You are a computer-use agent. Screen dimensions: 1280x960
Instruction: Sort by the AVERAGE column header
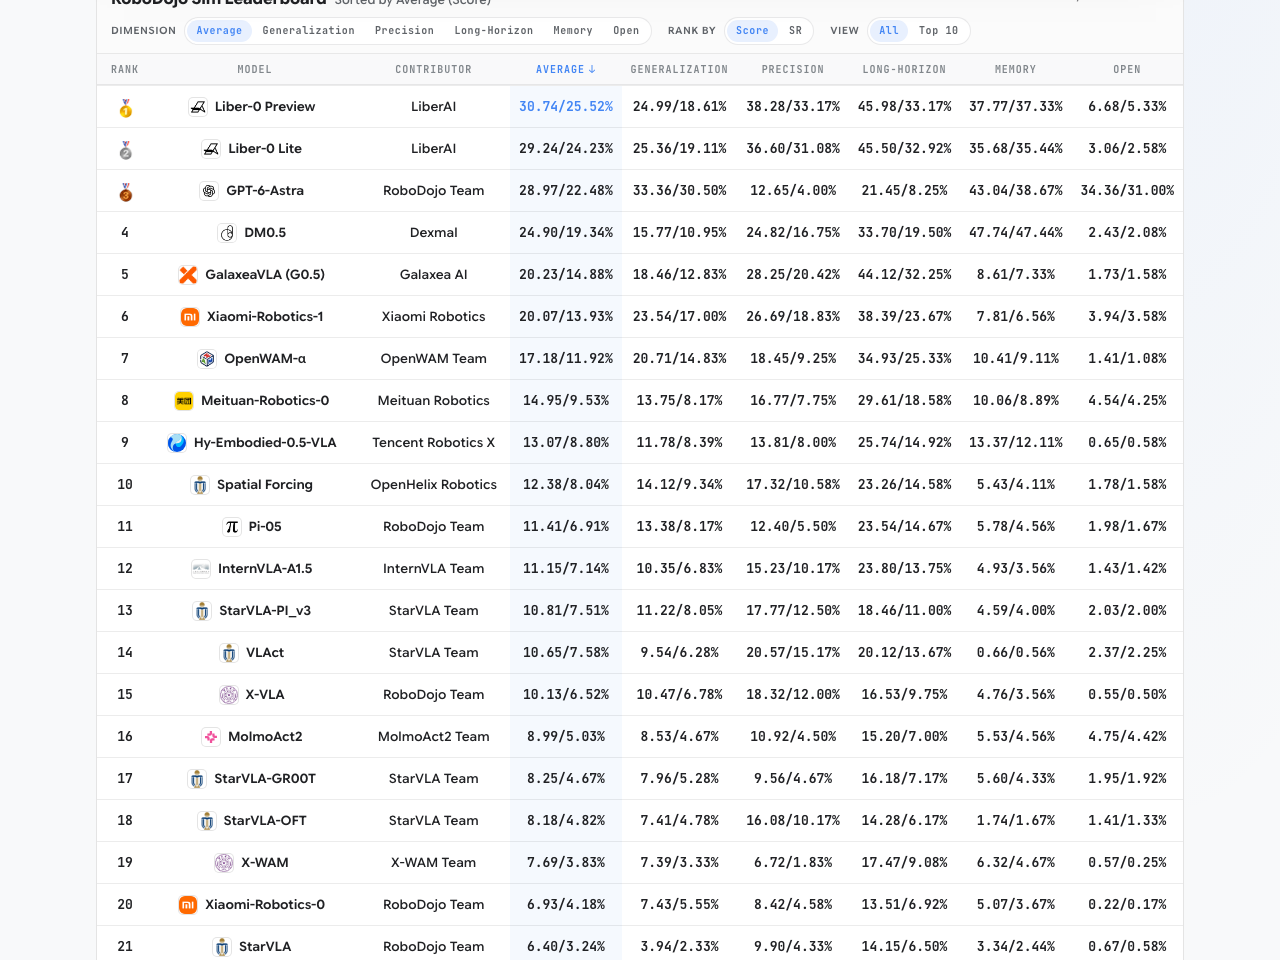(566, 70)
